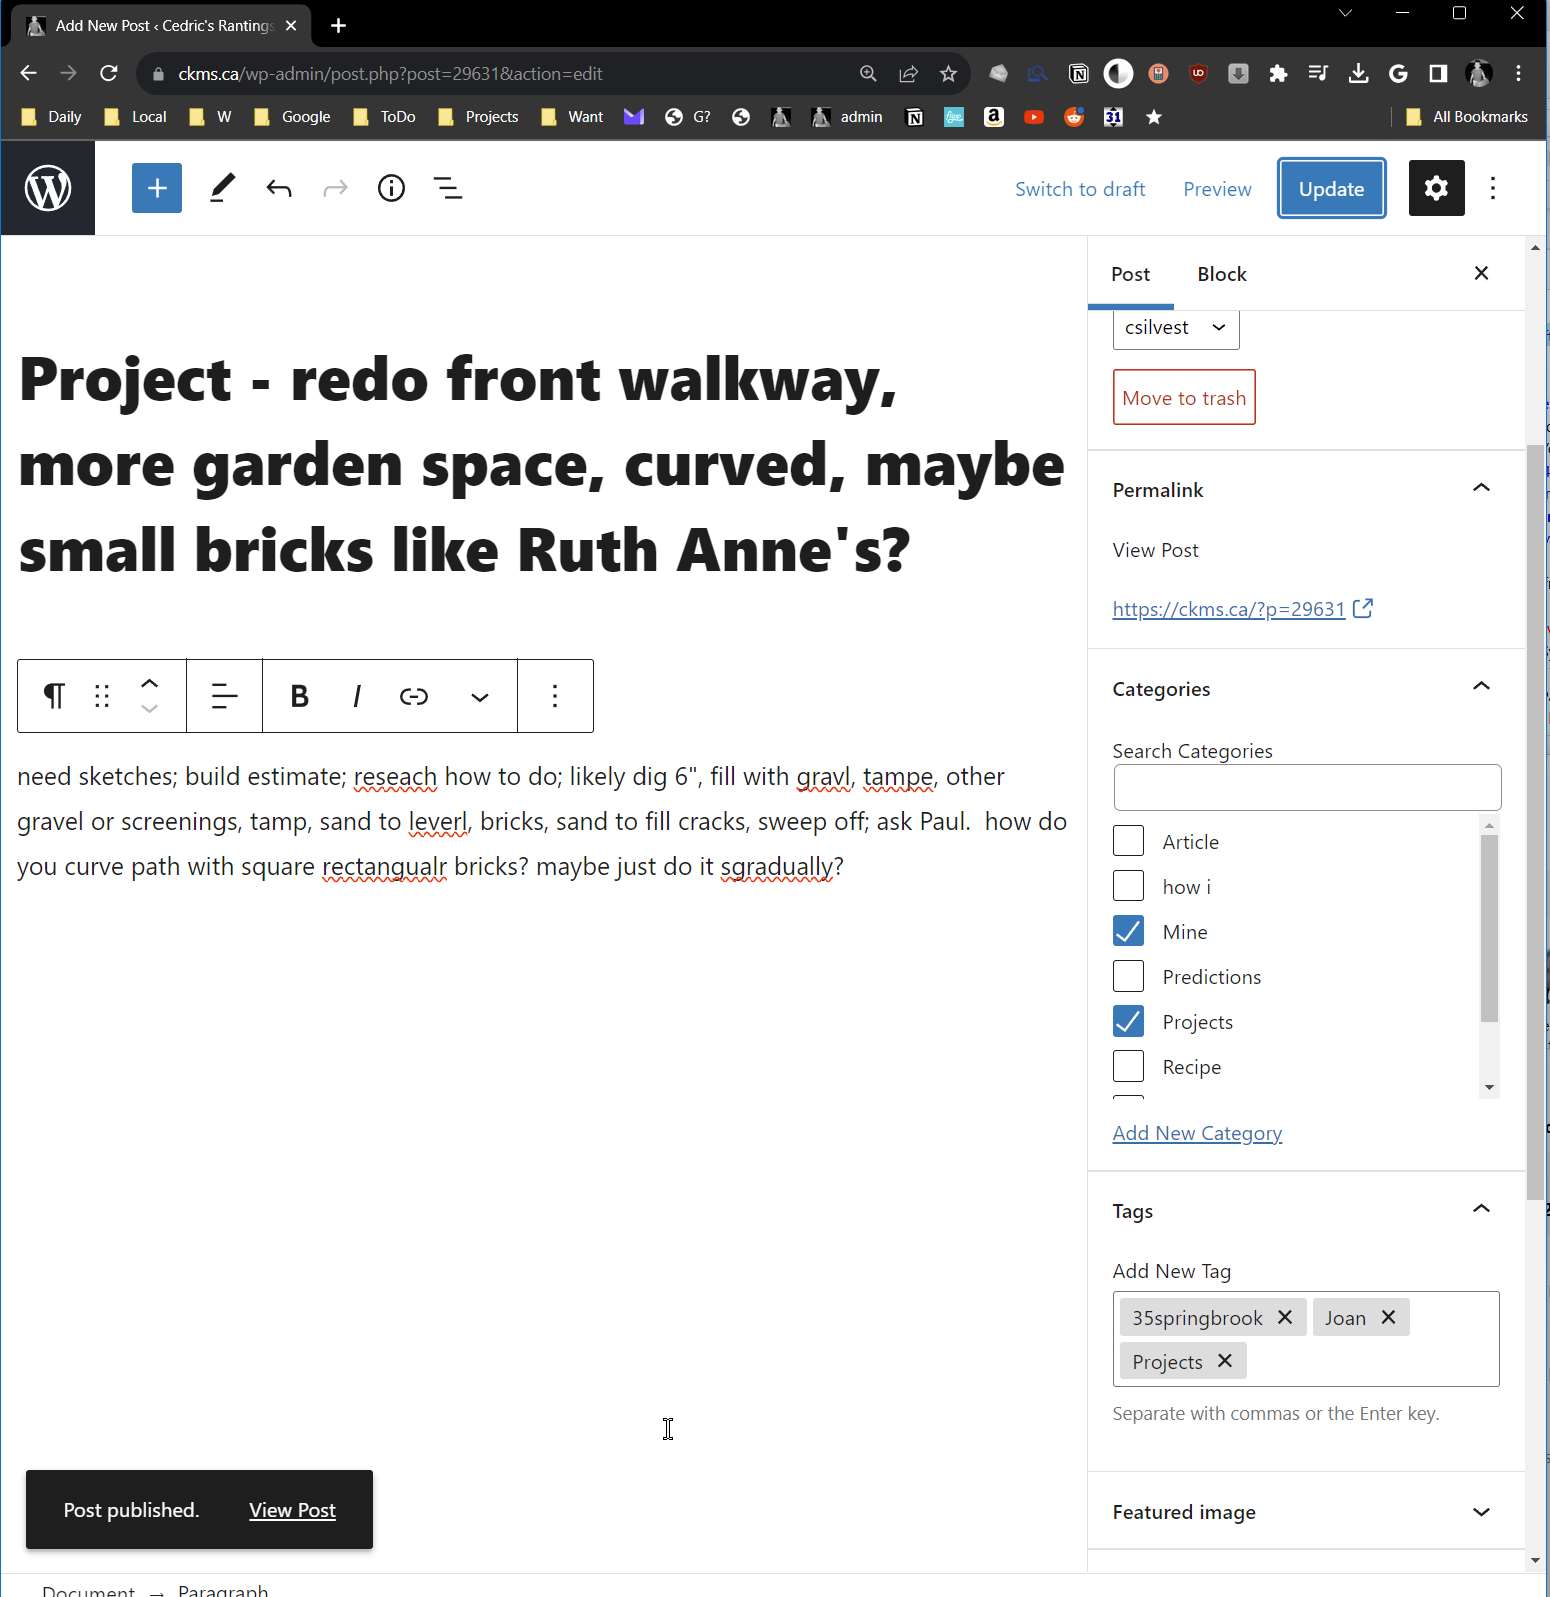Open the post Details info icon

(x=391, y=188)
